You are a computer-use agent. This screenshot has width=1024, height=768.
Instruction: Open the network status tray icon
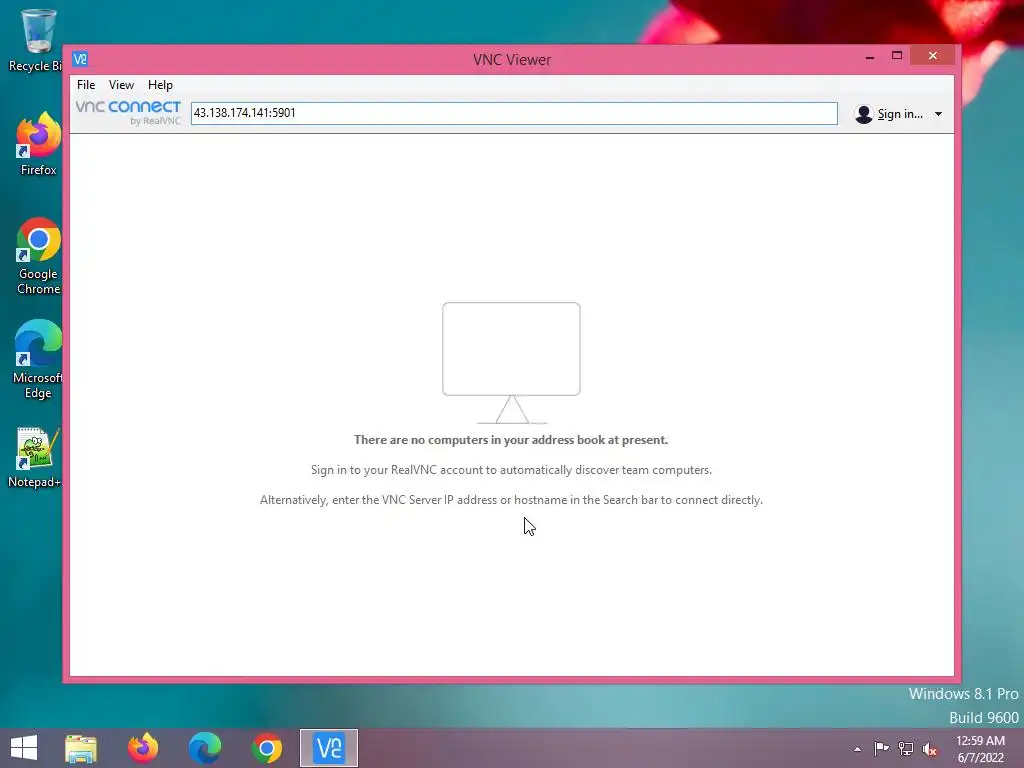coord(906,748)
